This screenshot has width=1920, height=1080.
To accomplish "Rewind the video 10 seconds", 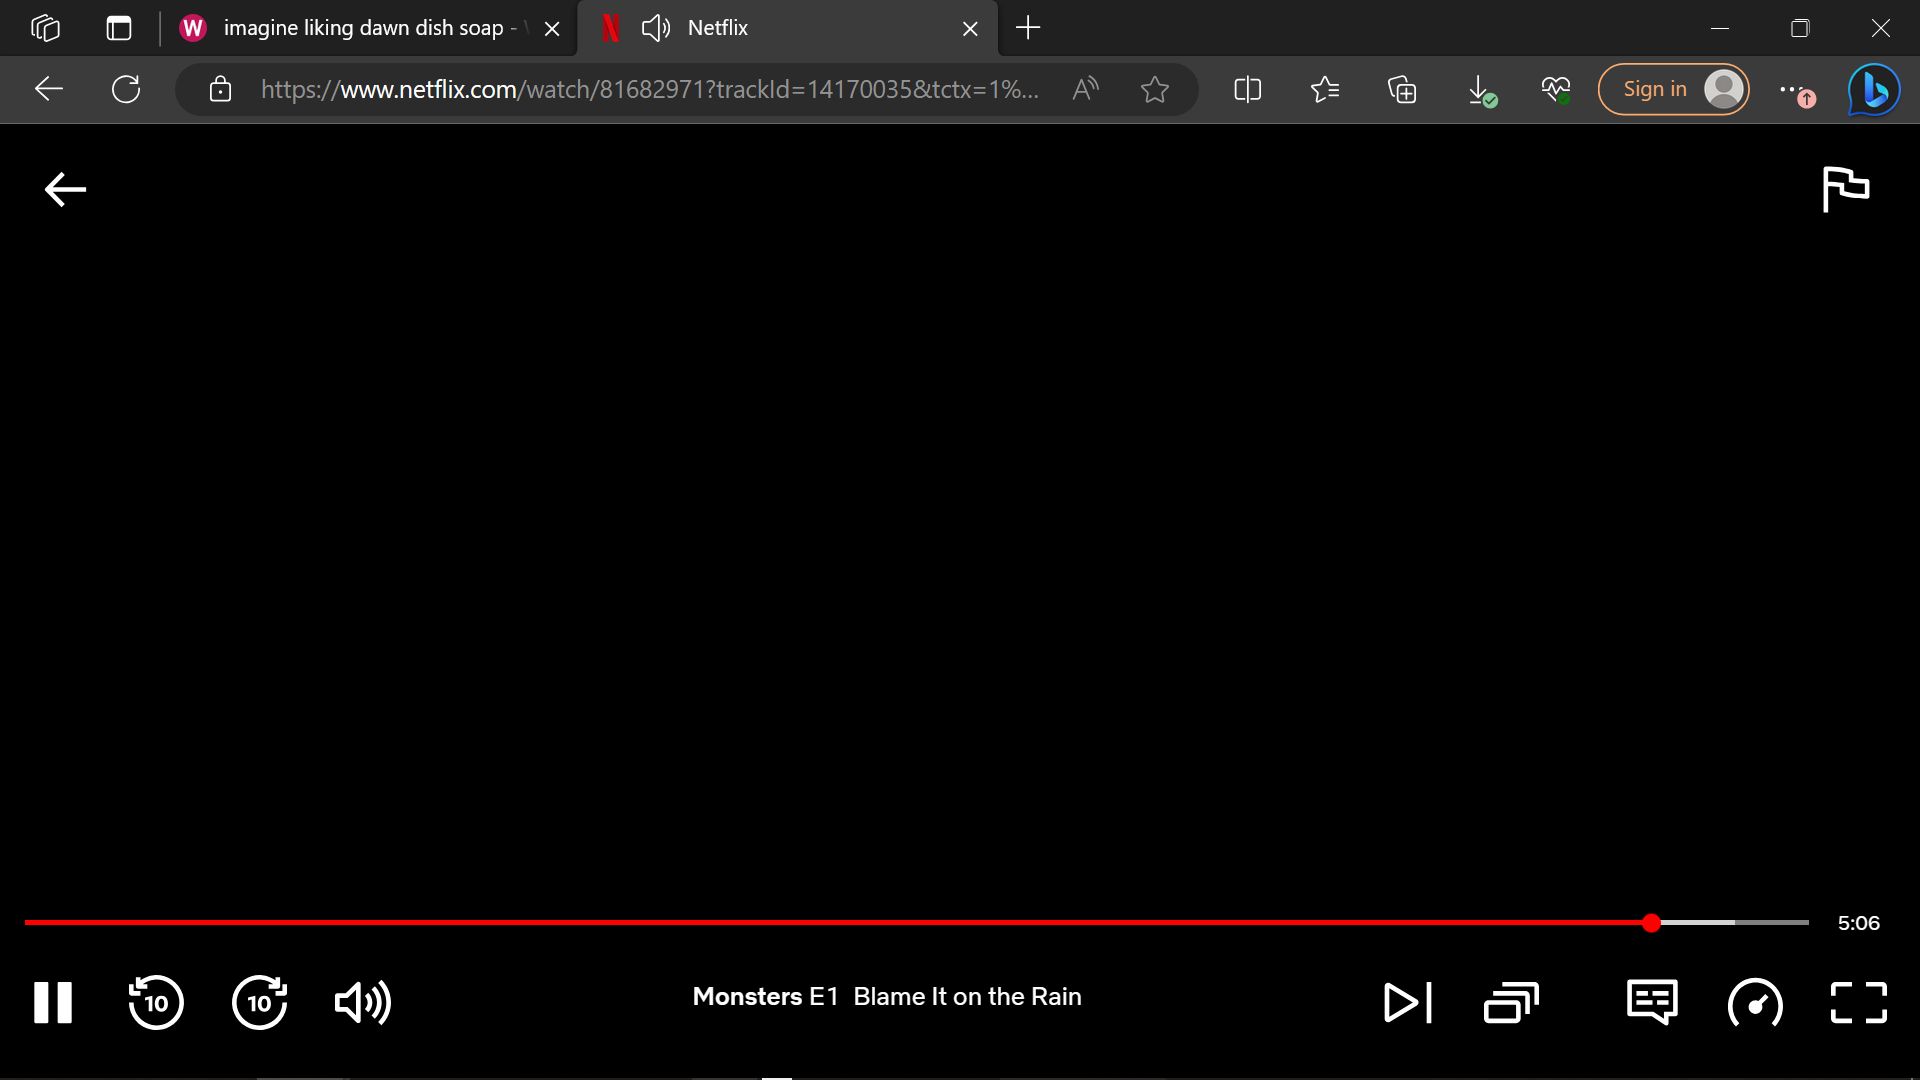I will coord(156,1002).
